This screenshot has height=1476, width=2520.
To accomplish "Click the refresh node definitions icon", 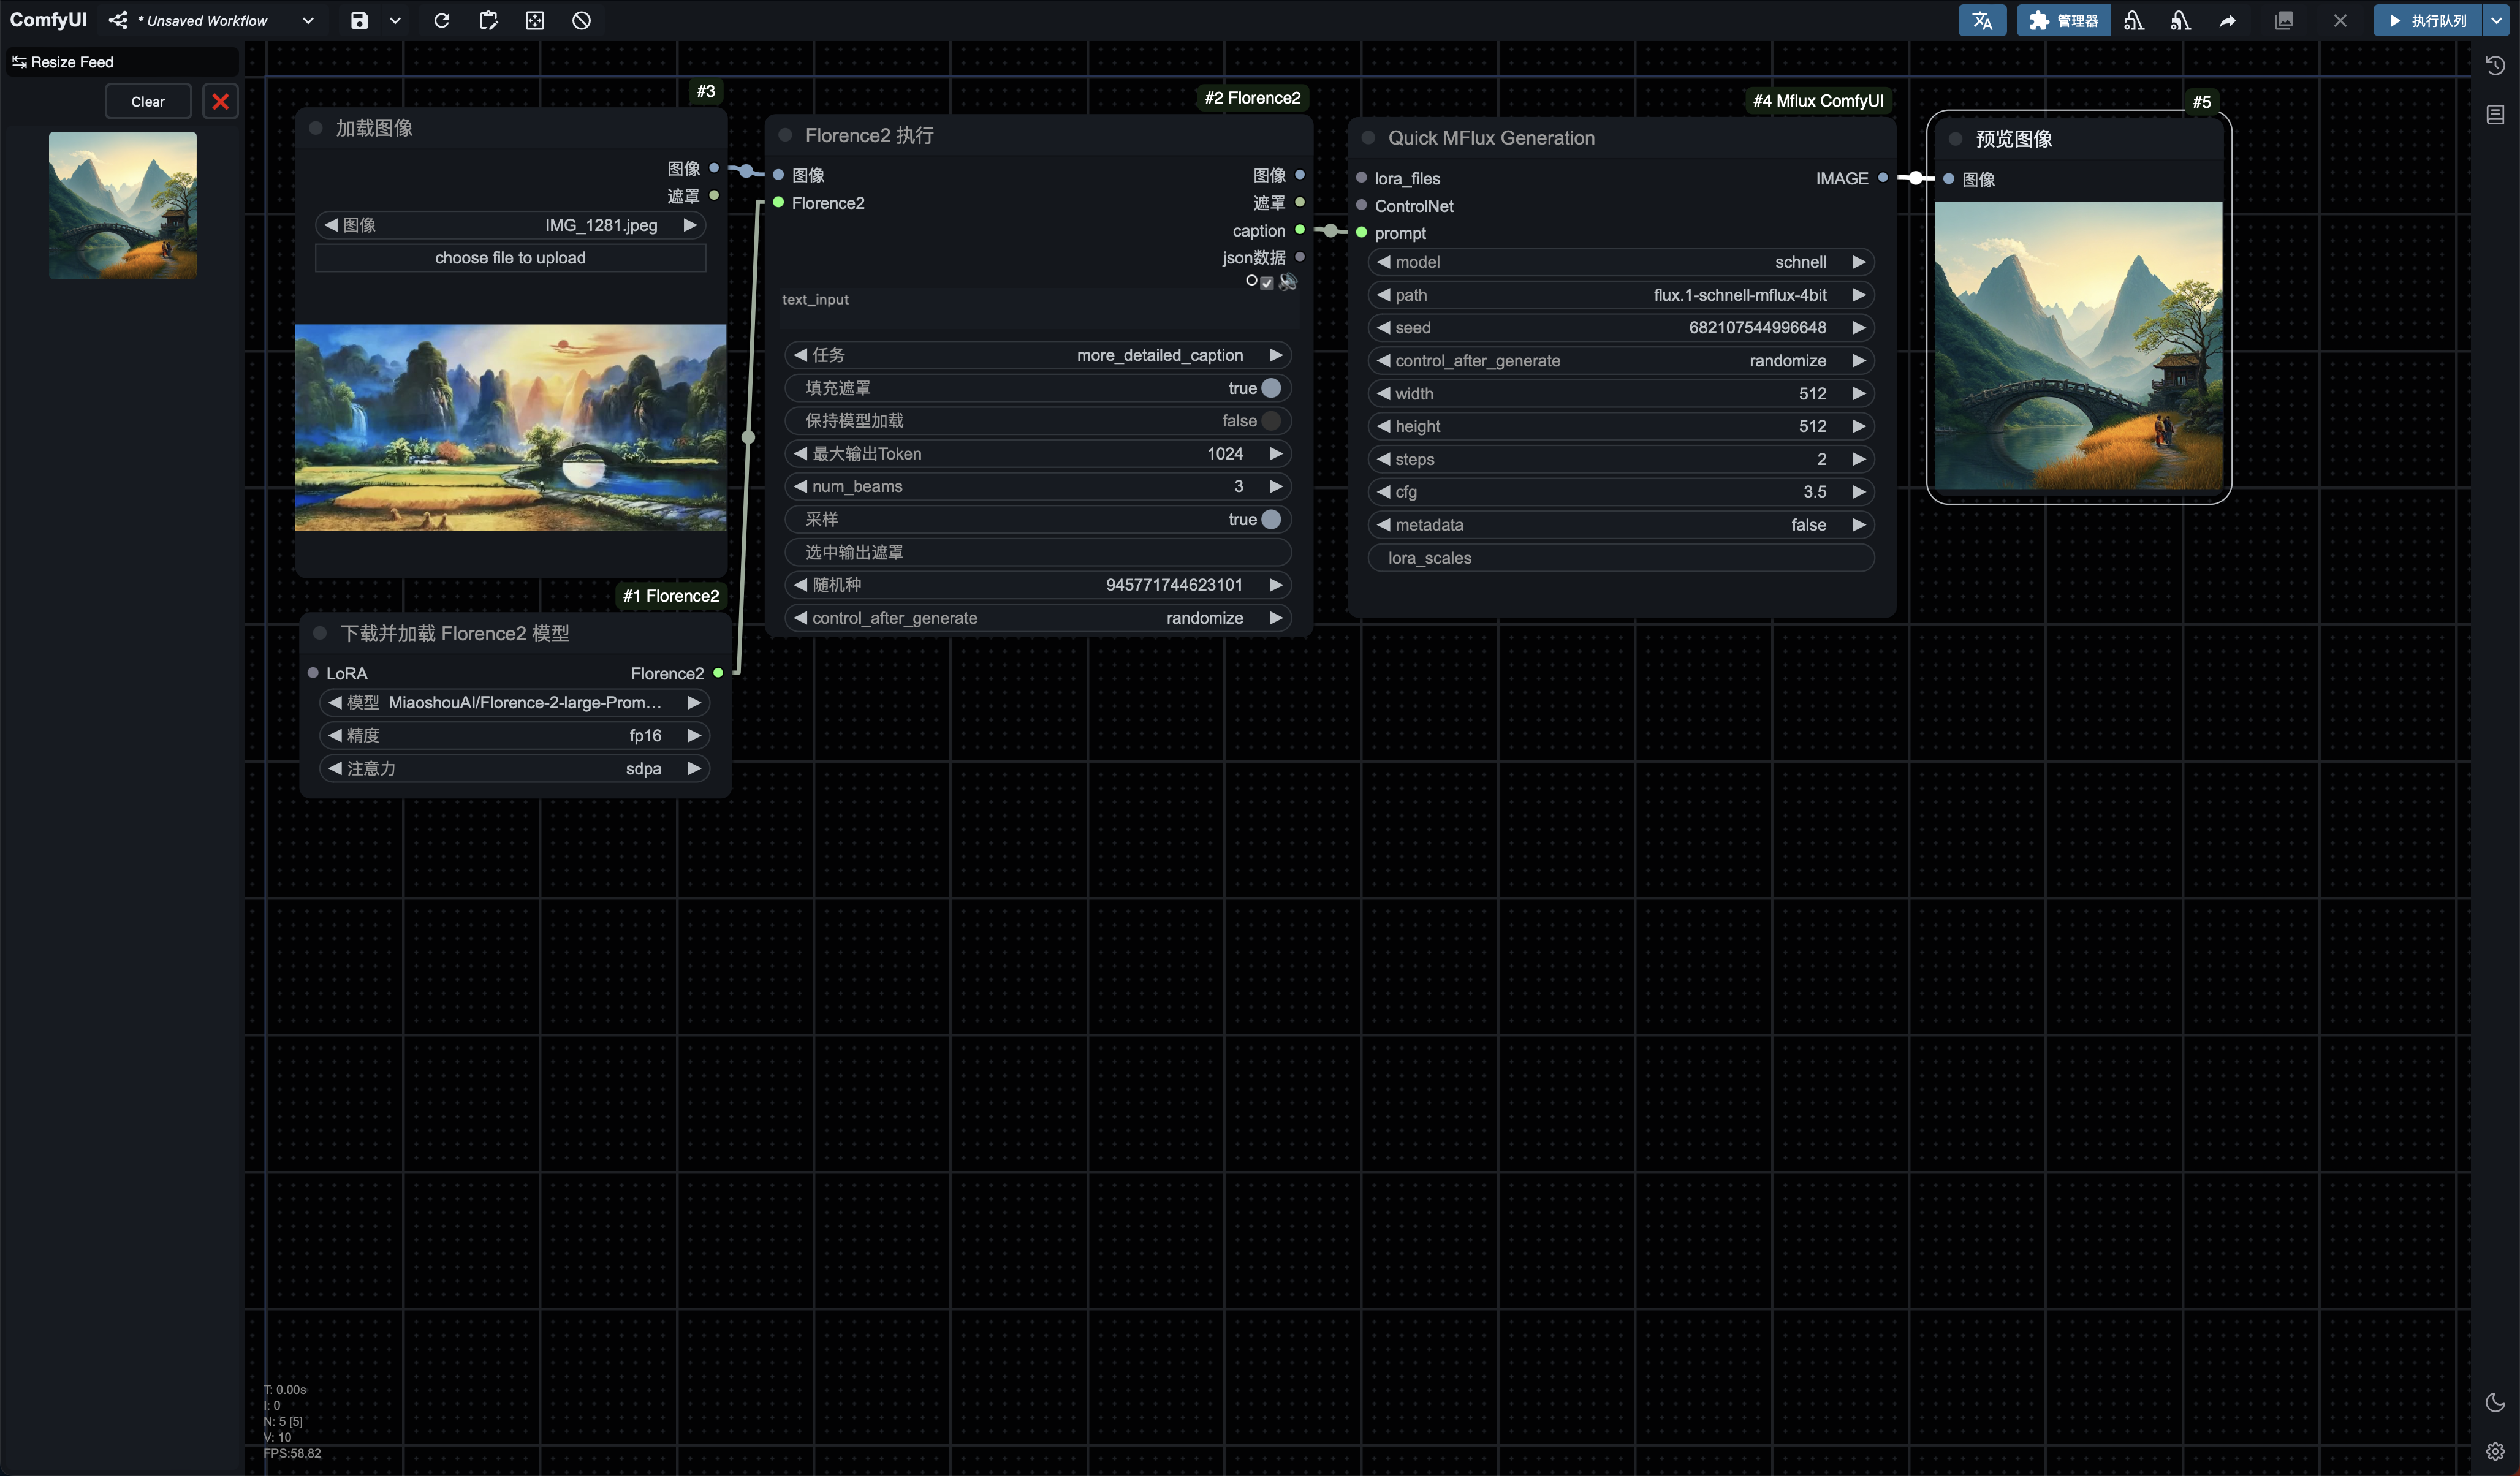I will (x=441, y=20).
